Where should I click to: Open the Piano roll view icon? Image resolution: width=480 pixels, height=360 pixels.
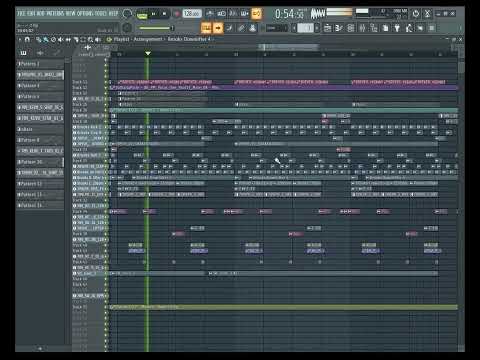pyautogui.click(x=339, y=28)
